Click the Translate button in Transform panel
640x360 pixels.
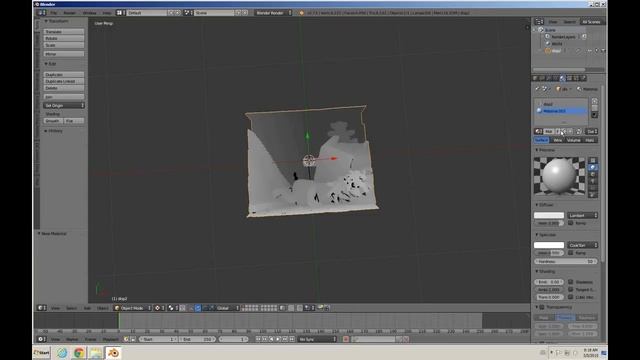64,31
